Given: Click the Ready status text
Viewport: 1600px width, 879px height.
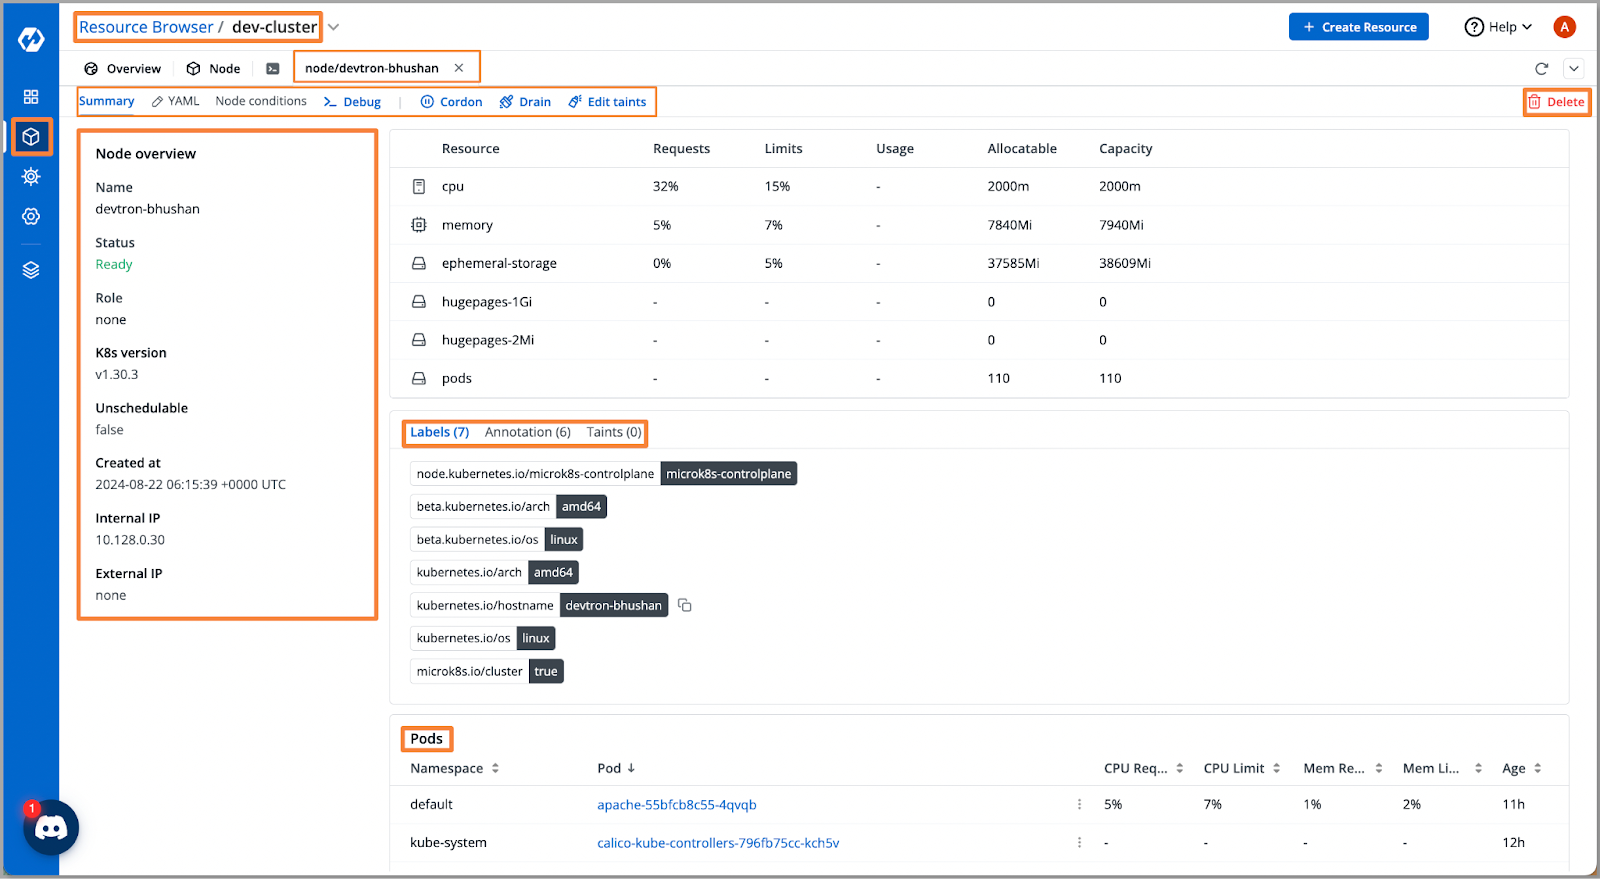Looking at the screenshot, I should pyautogui.click(x=114, y=265).
